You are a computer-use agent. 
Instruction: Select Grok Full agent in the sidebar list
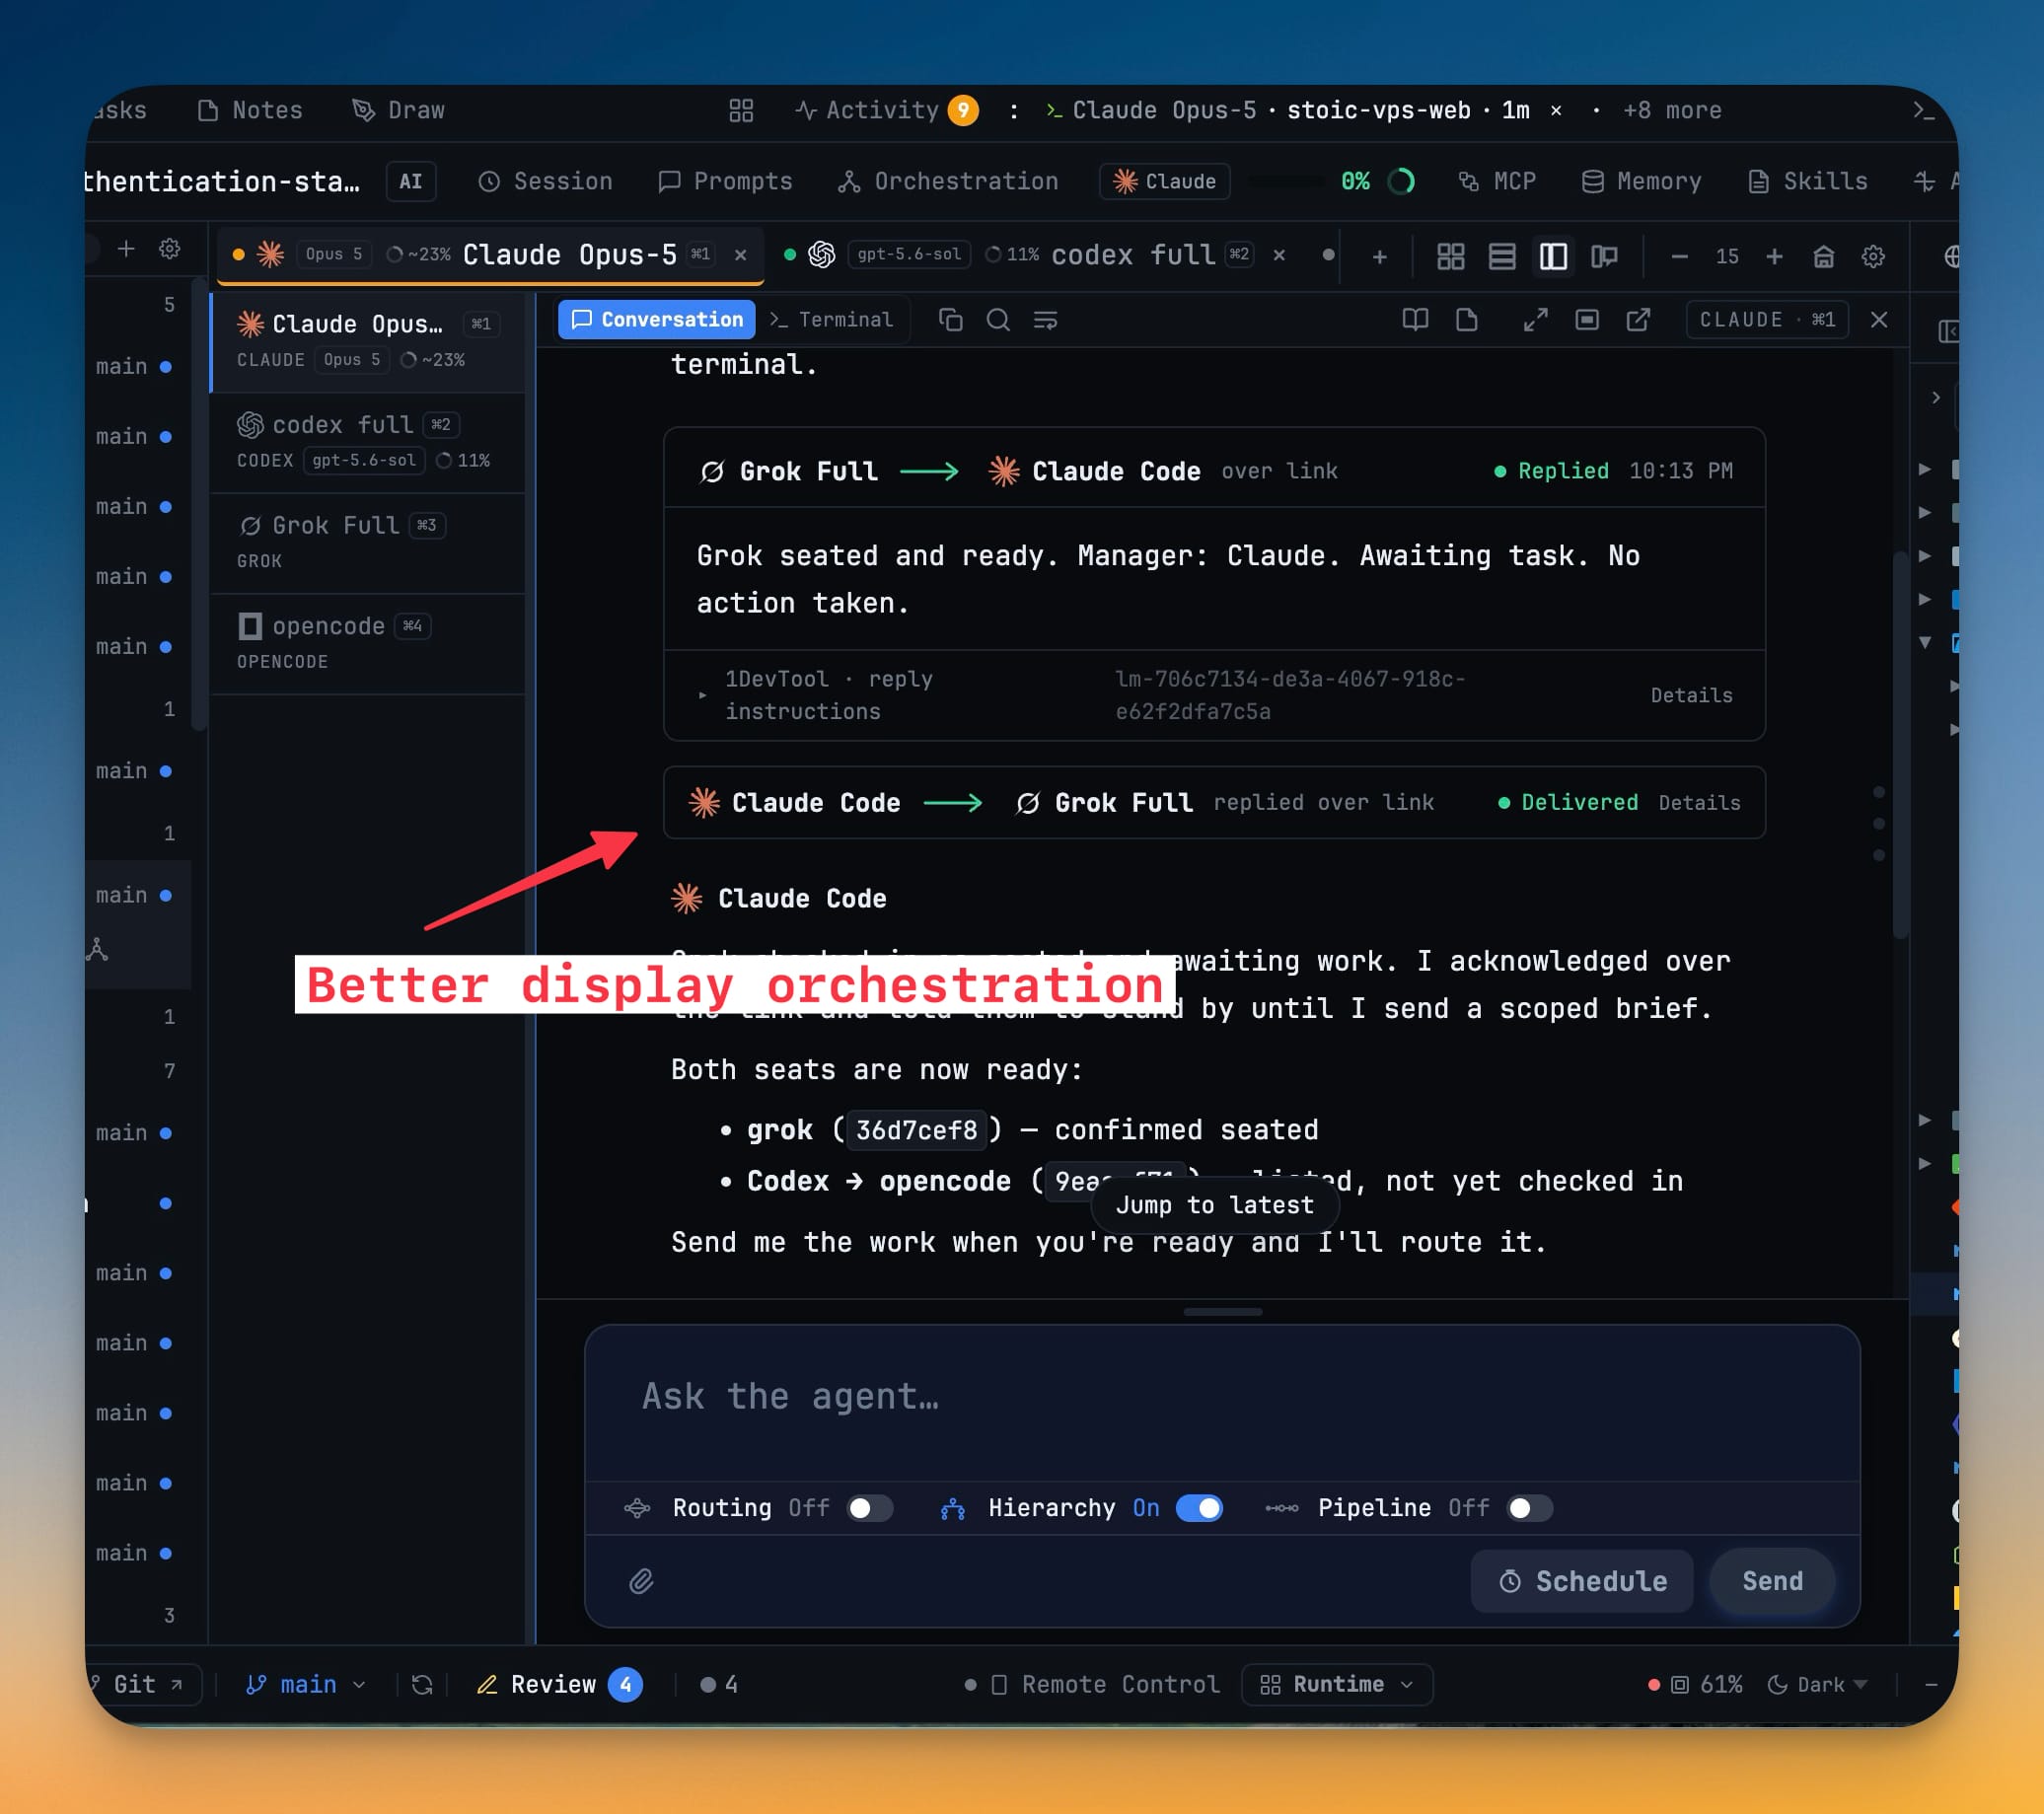368,542
